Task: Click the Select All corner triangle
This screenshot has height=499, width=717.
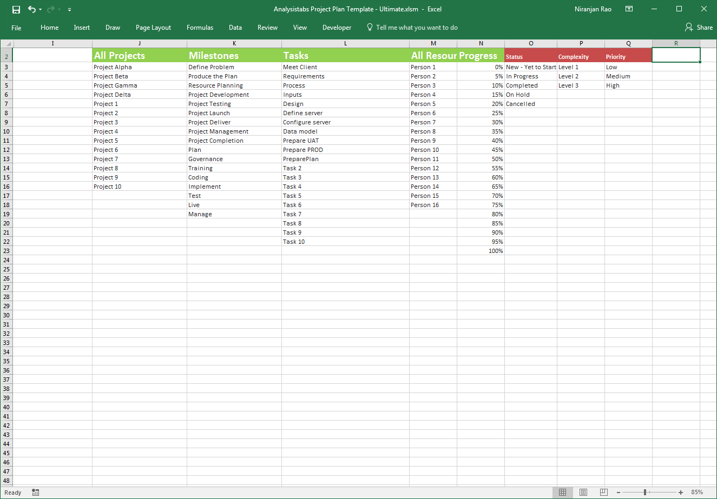Action: [6, 43]
